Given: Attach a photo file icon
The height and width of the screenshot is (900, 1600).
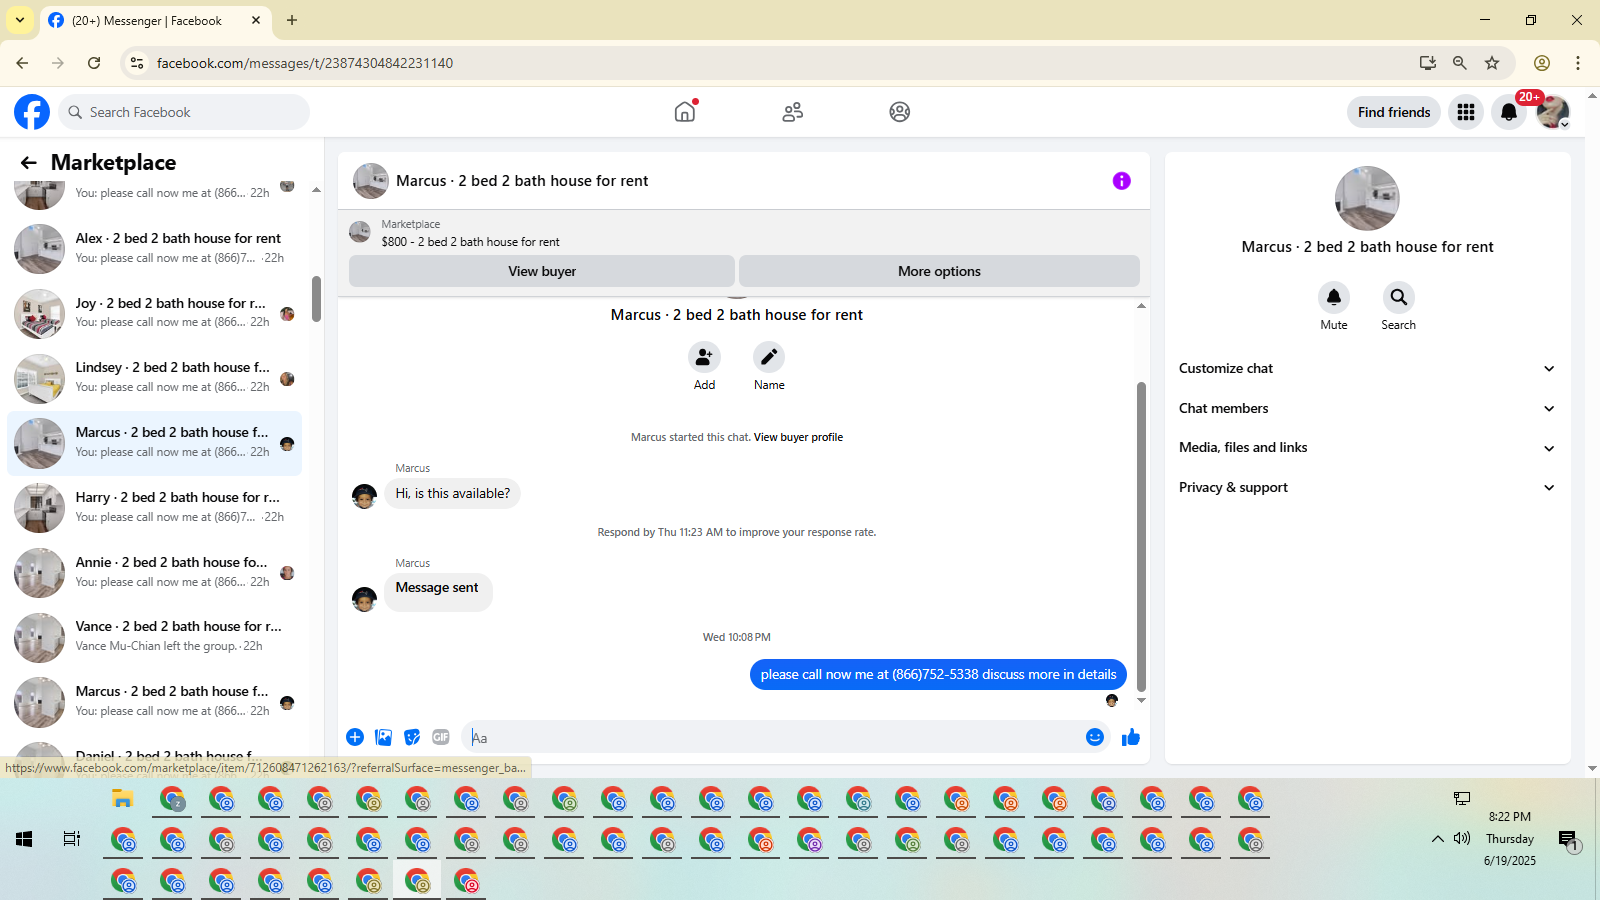Looking at the screenshot, I should click(x=383, y=737).
